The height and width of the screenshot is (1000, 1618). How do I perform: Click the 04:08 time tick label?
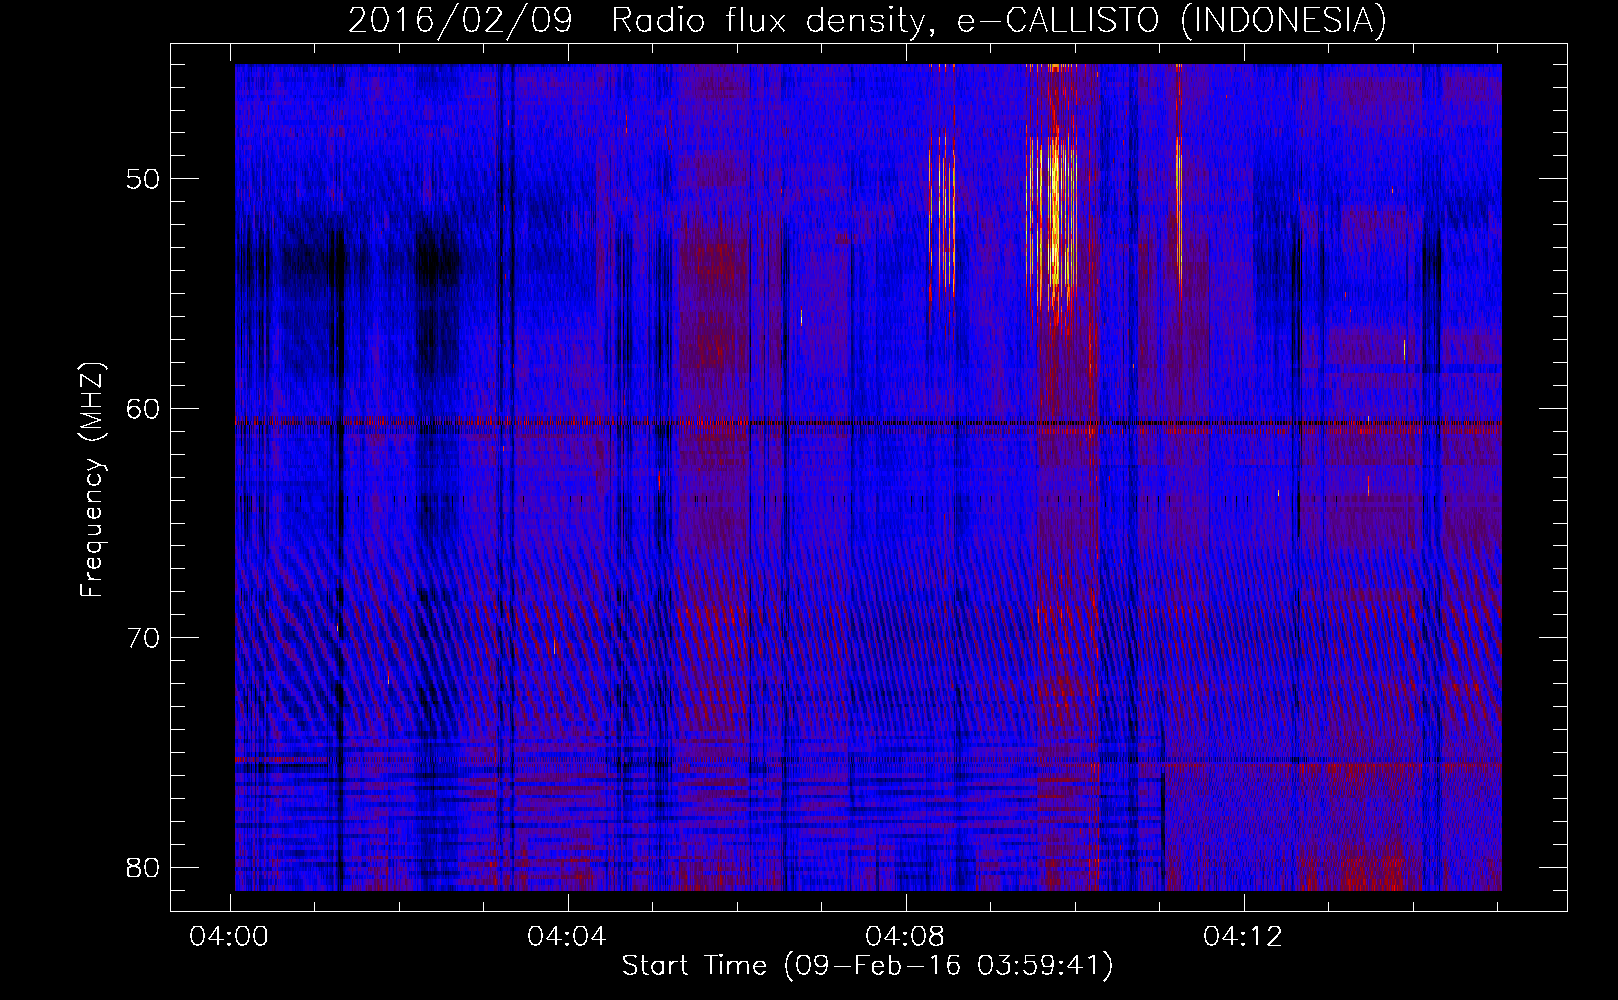tap(905, 937)
